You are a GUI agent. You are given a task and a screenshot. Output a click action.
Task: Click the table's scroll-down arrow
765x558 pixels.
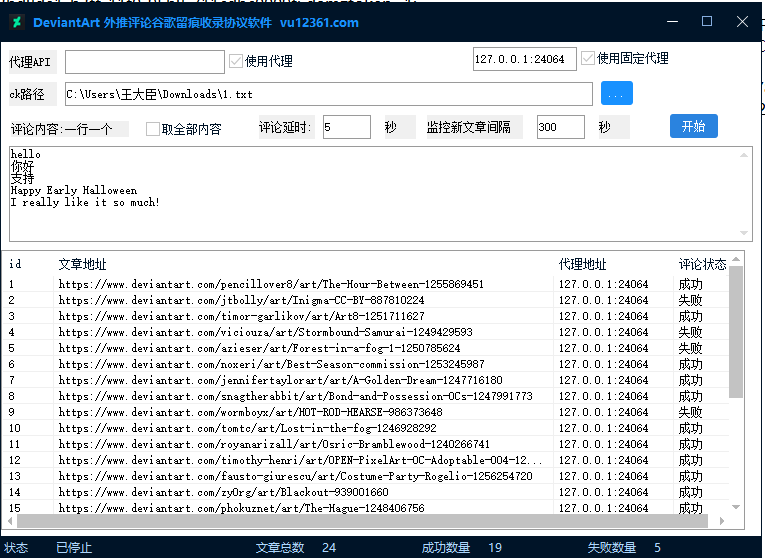click(x=736, y=507)
